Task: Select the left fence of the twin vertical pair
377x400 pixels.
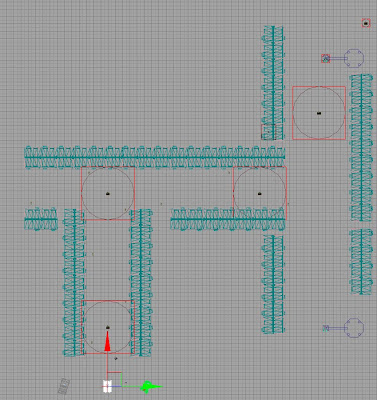Action: coord(74,283)
